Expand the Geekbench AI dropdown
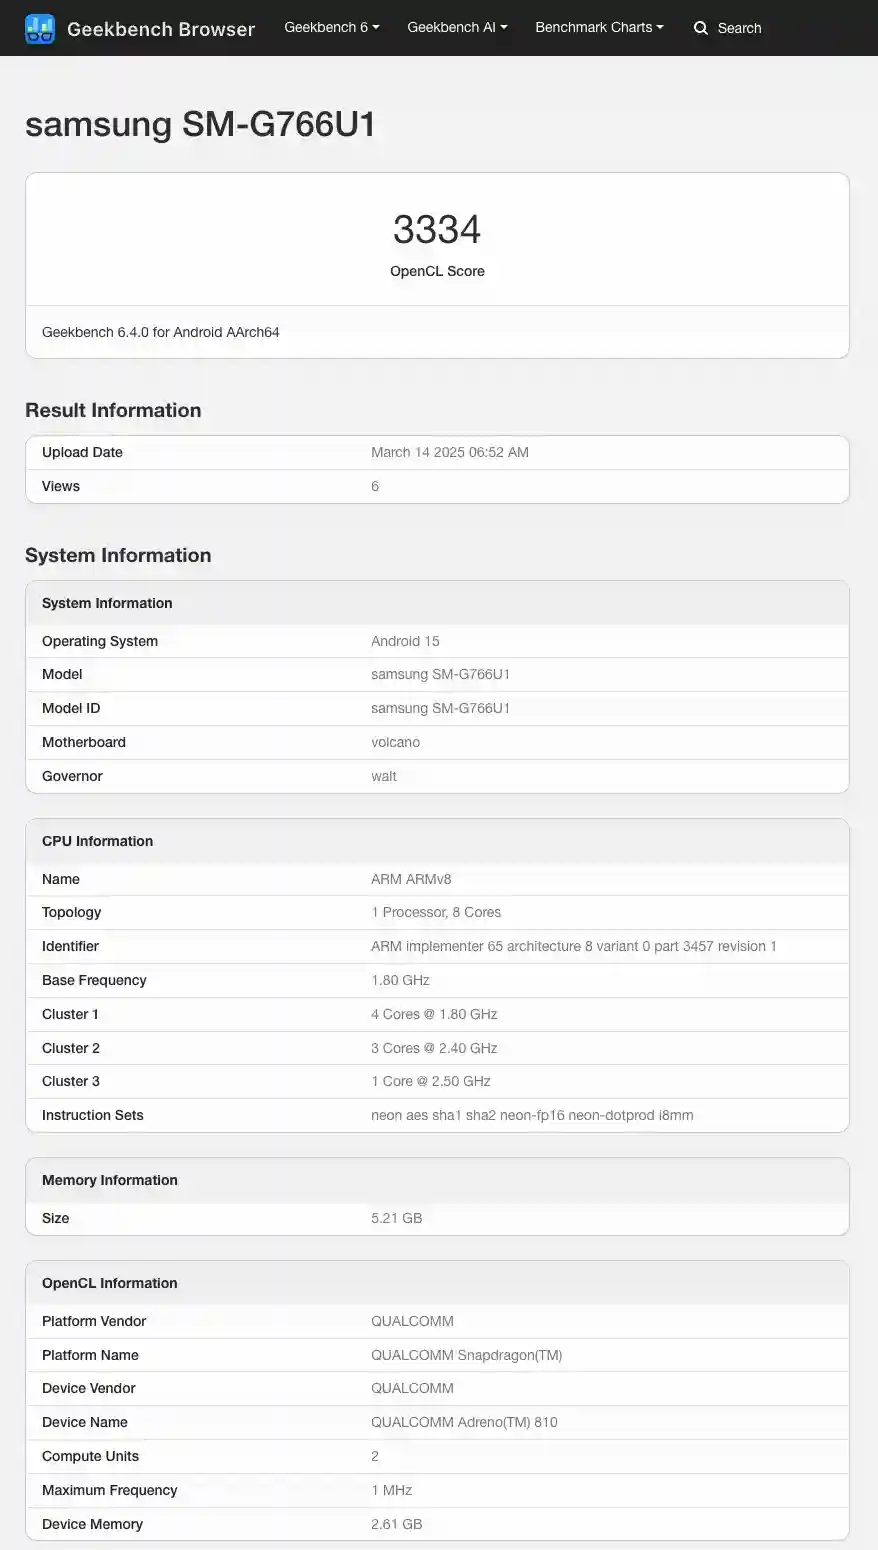 coord(457,27)
